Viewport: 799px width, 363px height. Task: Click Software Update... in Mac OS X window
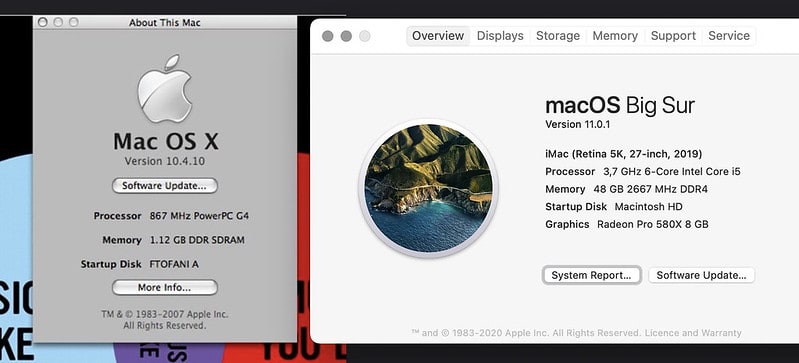(x=165, y=186)
